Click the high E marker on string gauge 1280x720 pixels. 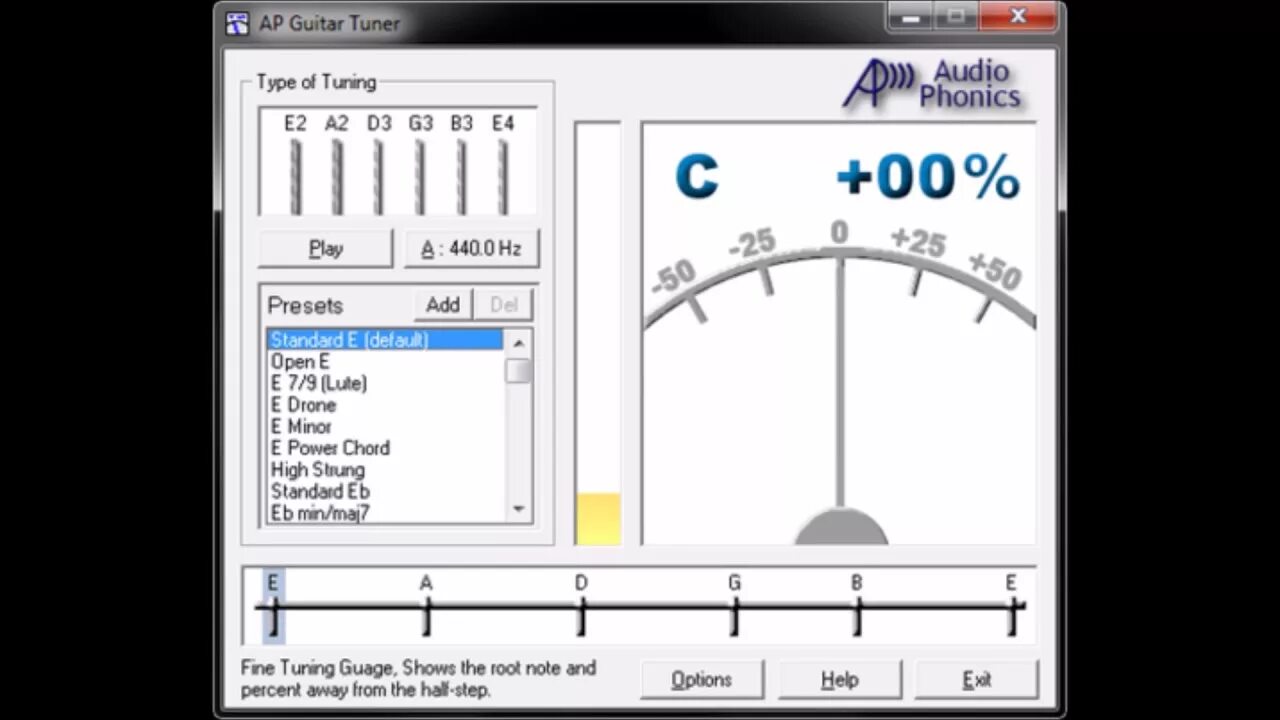[1011, 606]
